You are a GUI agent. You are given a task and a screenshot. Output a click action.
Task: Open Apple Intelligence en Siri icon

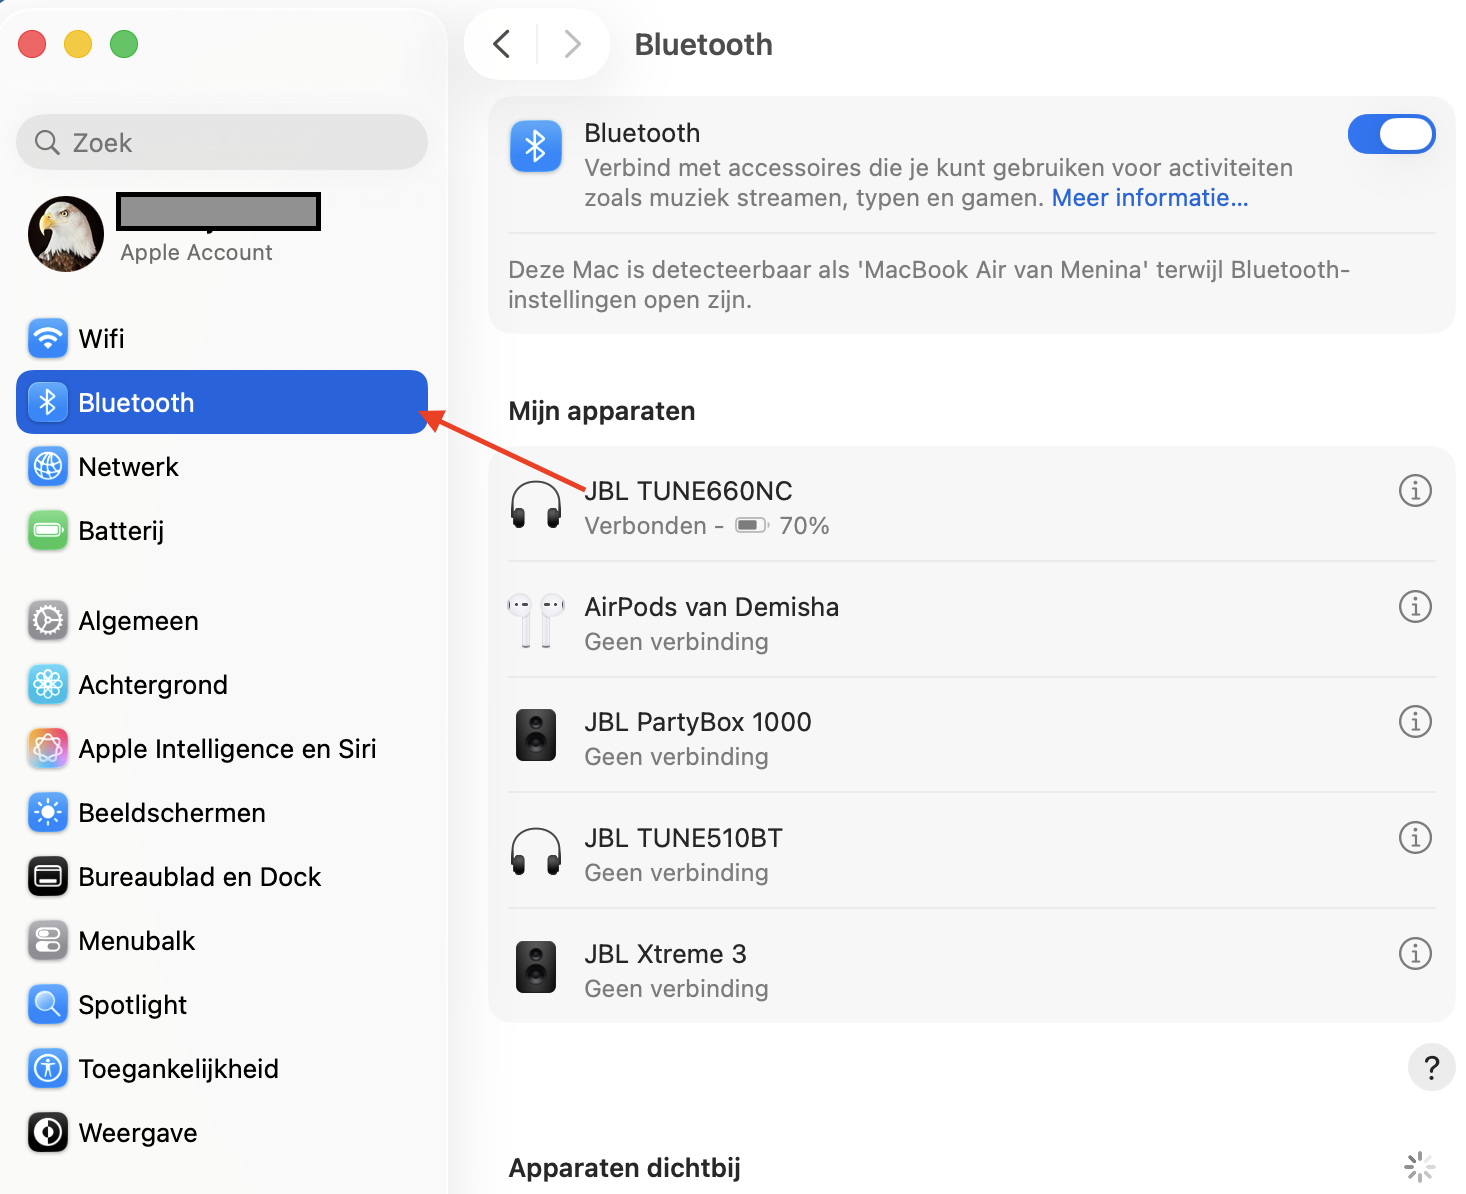(x=47, y=748)
